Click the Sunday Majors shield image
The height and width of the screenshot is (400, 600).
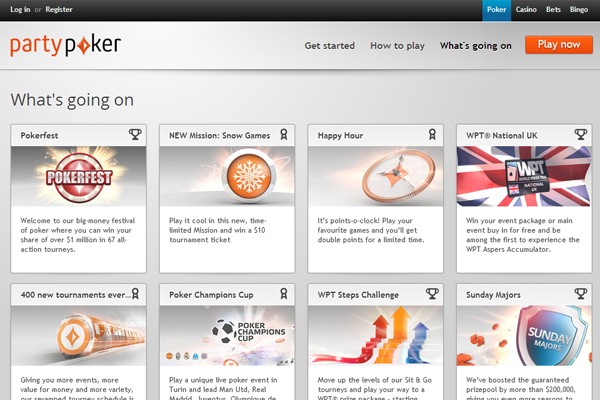coord(524,336)
